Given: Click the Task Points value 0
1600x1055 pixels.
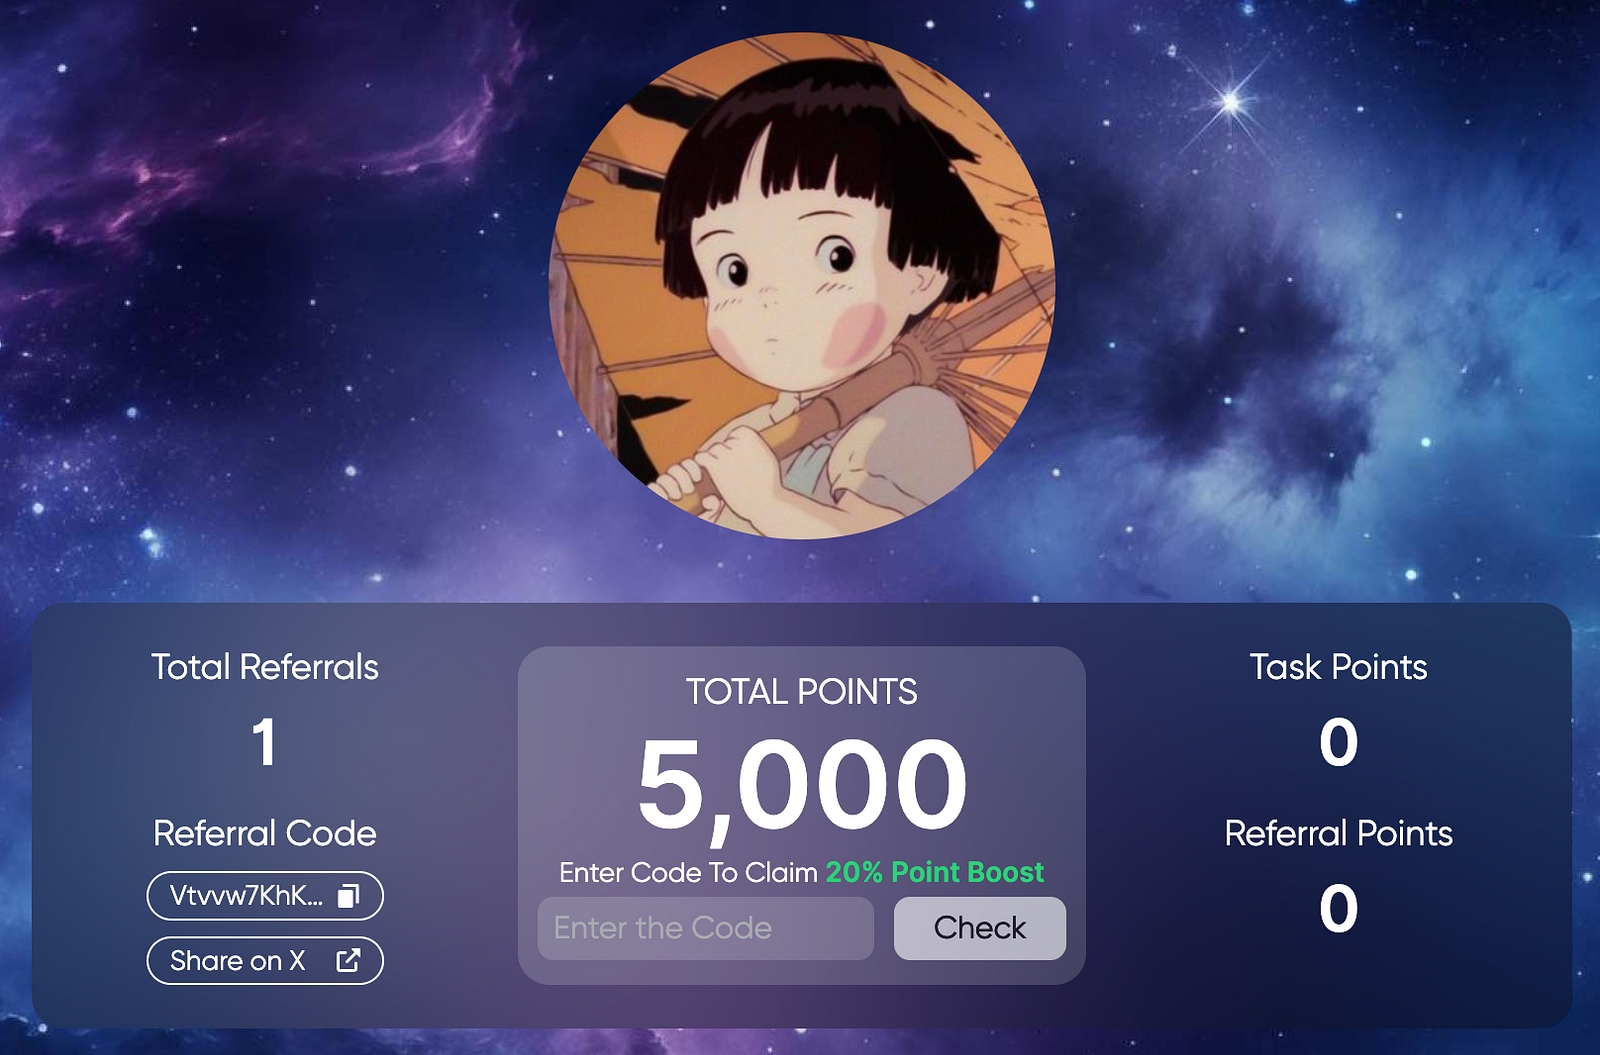Looking at the screenshot, I should point(1339,742).
